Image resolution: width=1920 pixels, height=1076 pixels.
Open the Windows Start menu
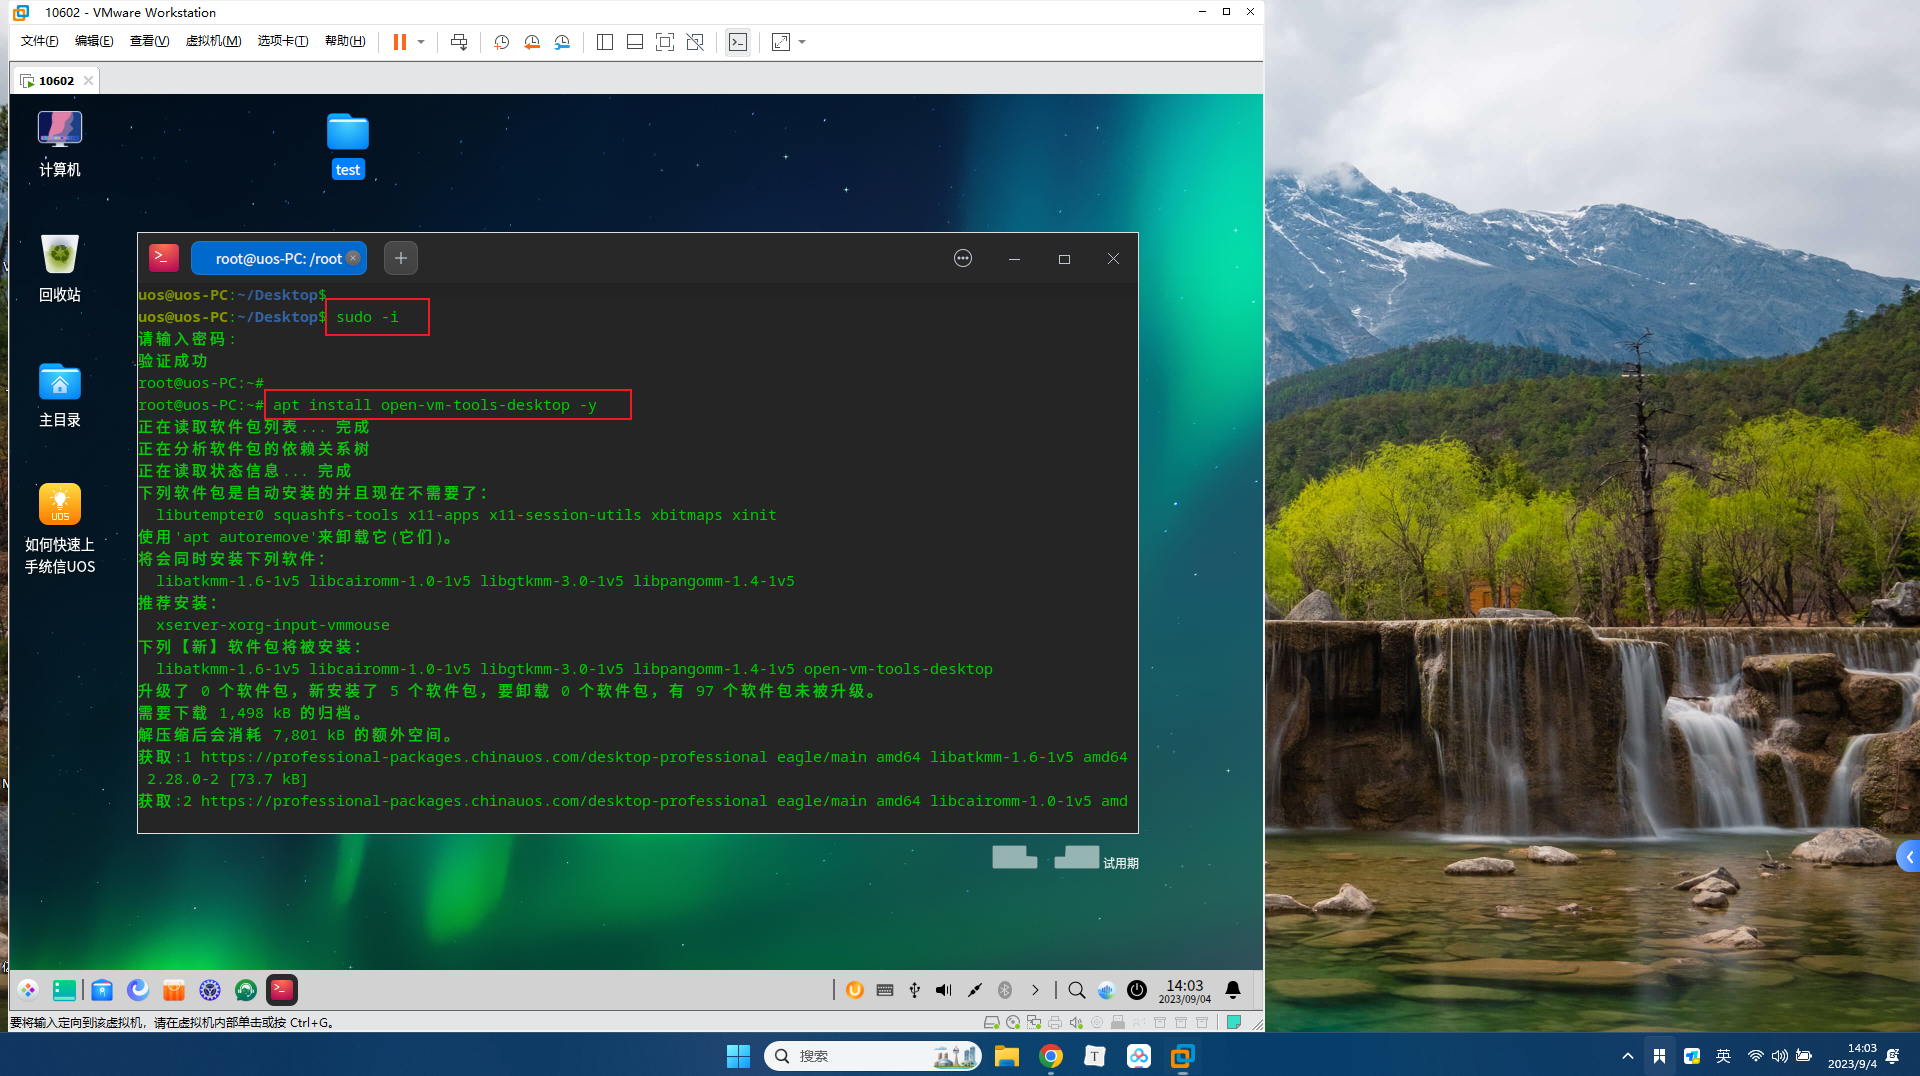tap(738, 1056)
